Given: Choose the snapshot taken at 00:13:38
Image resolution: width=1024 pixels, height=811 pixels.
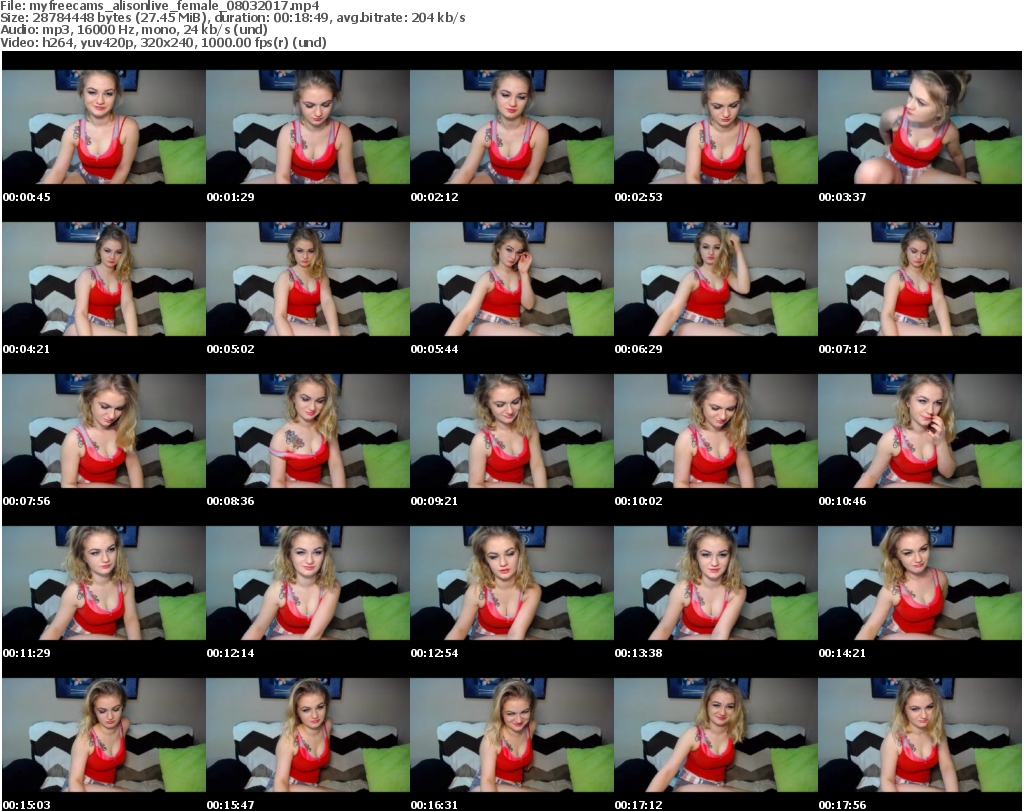Looking at the screenshot, I should click(x=715, y=583).
